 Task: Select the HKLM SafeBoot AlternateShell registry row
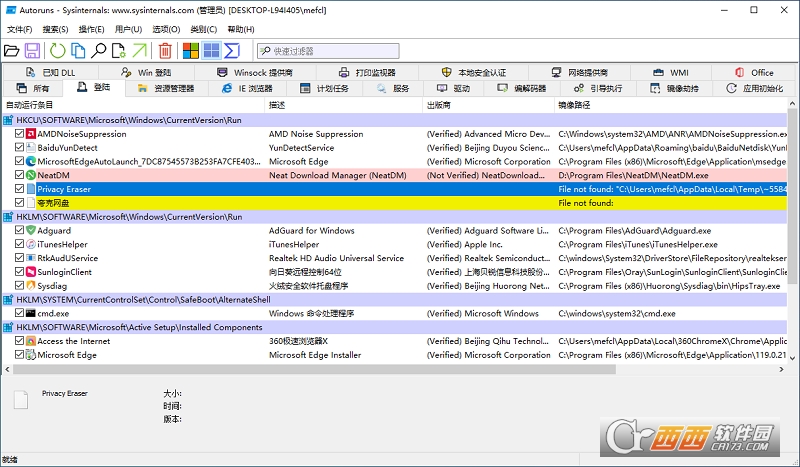click(394, 300)
